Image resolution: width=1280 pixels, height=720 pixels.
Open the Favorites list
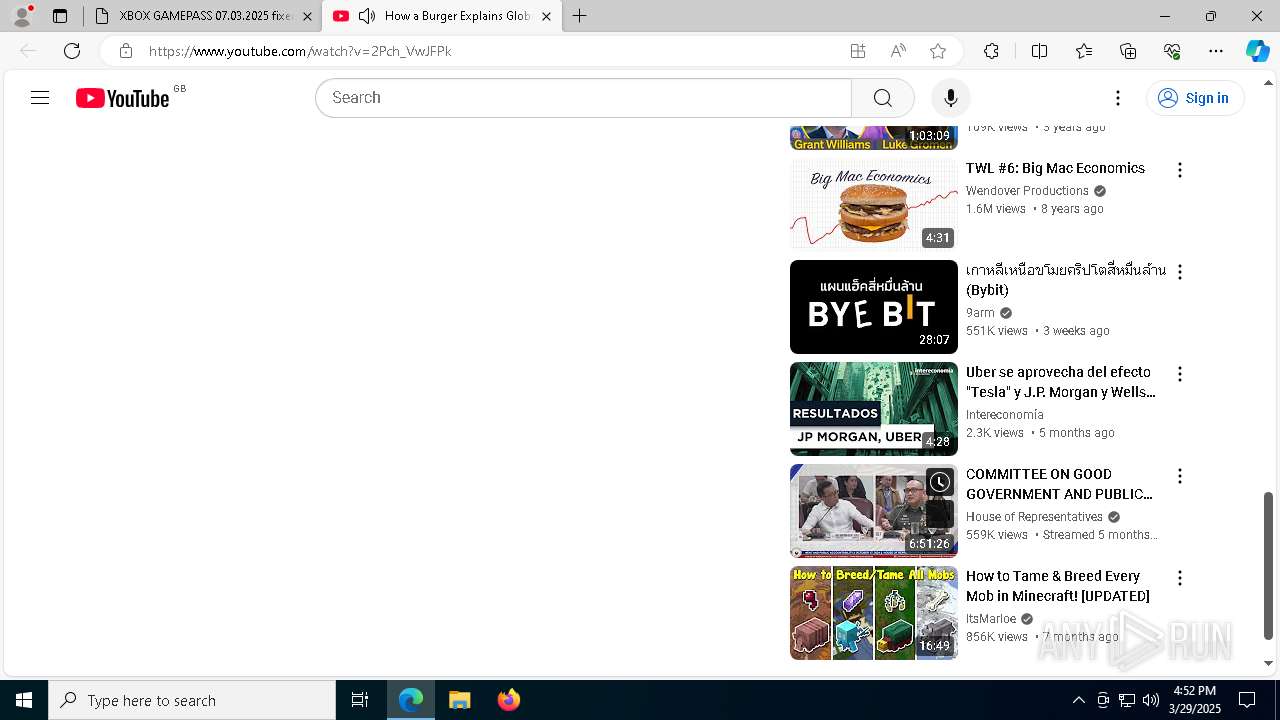tap(1084, 51)
